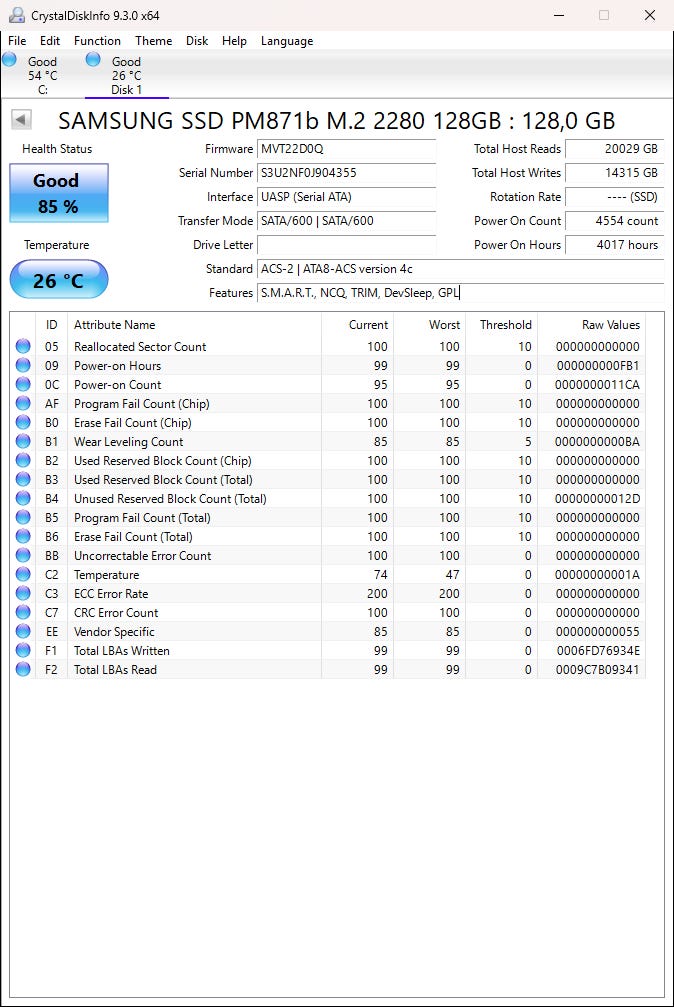Viewport: 674px width, 1007px height.
Task: Open the File menu
Action: pyautogui.click(x=17, y=40)
